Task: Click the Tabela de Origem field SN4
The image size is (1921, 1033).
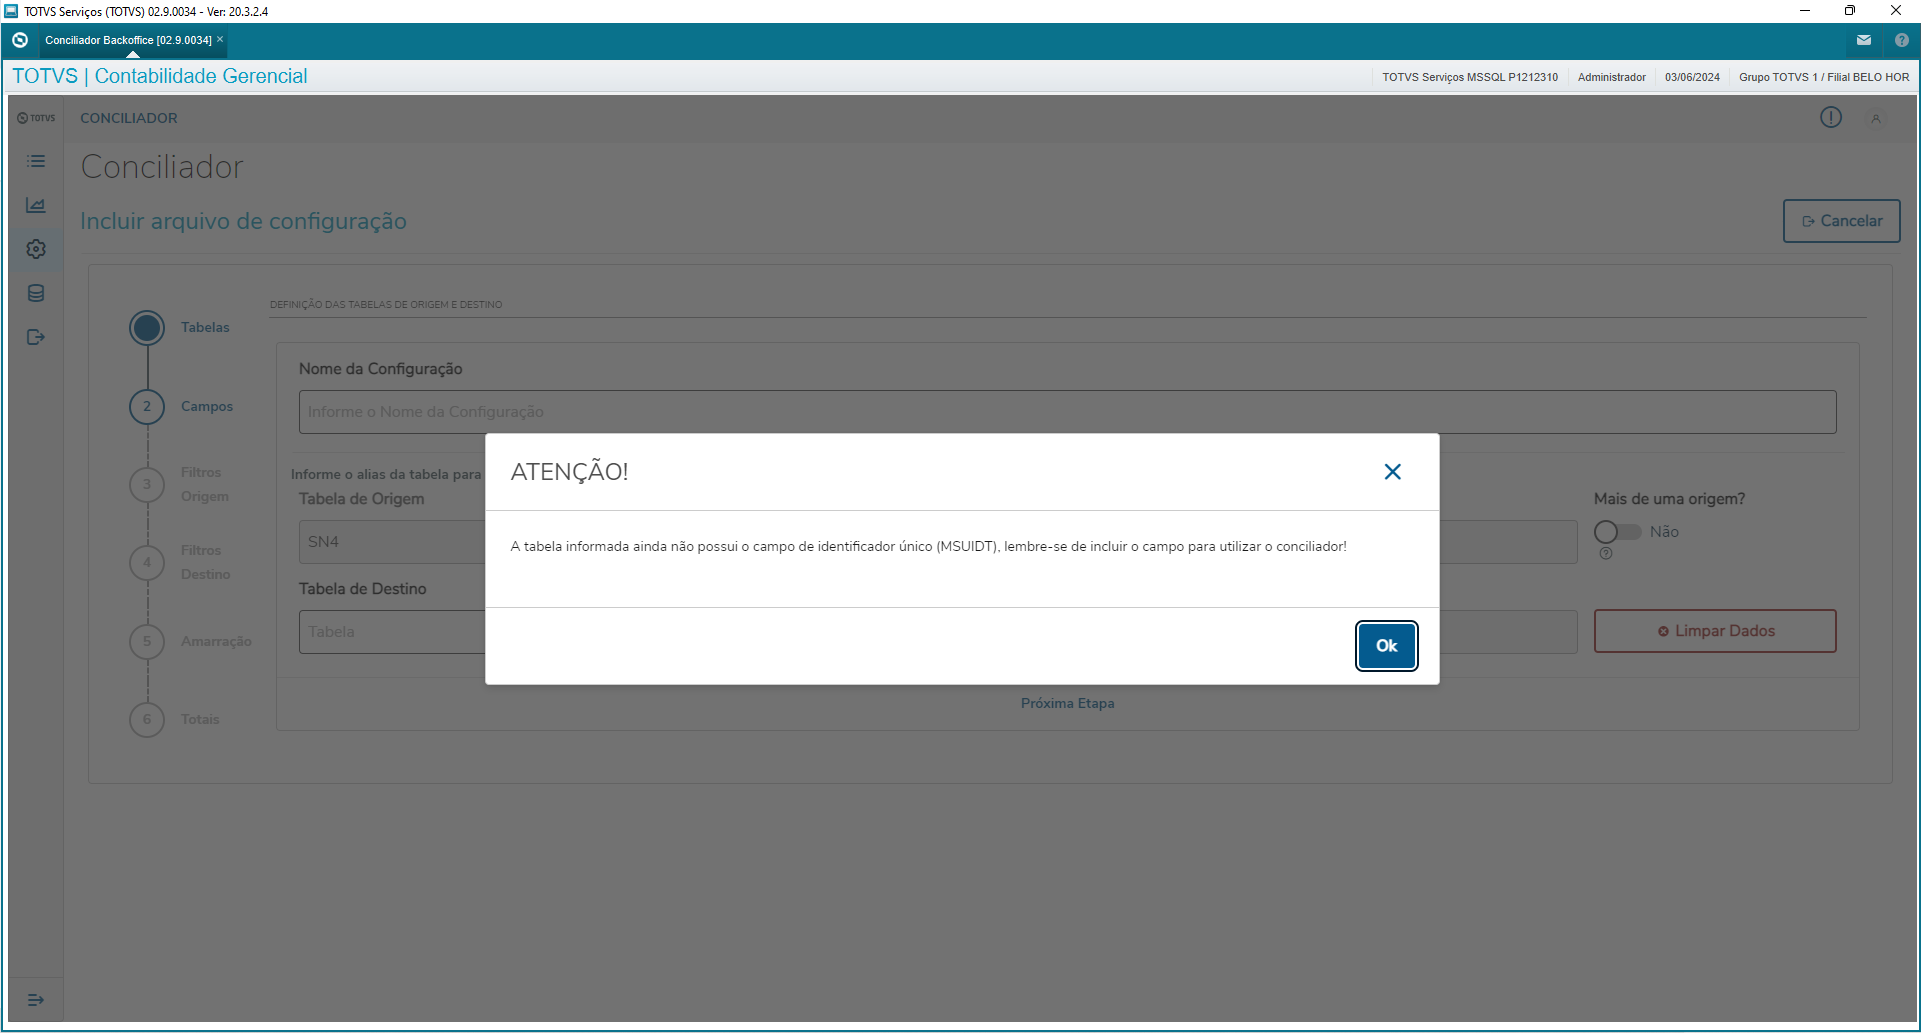Action: (392, 542)
